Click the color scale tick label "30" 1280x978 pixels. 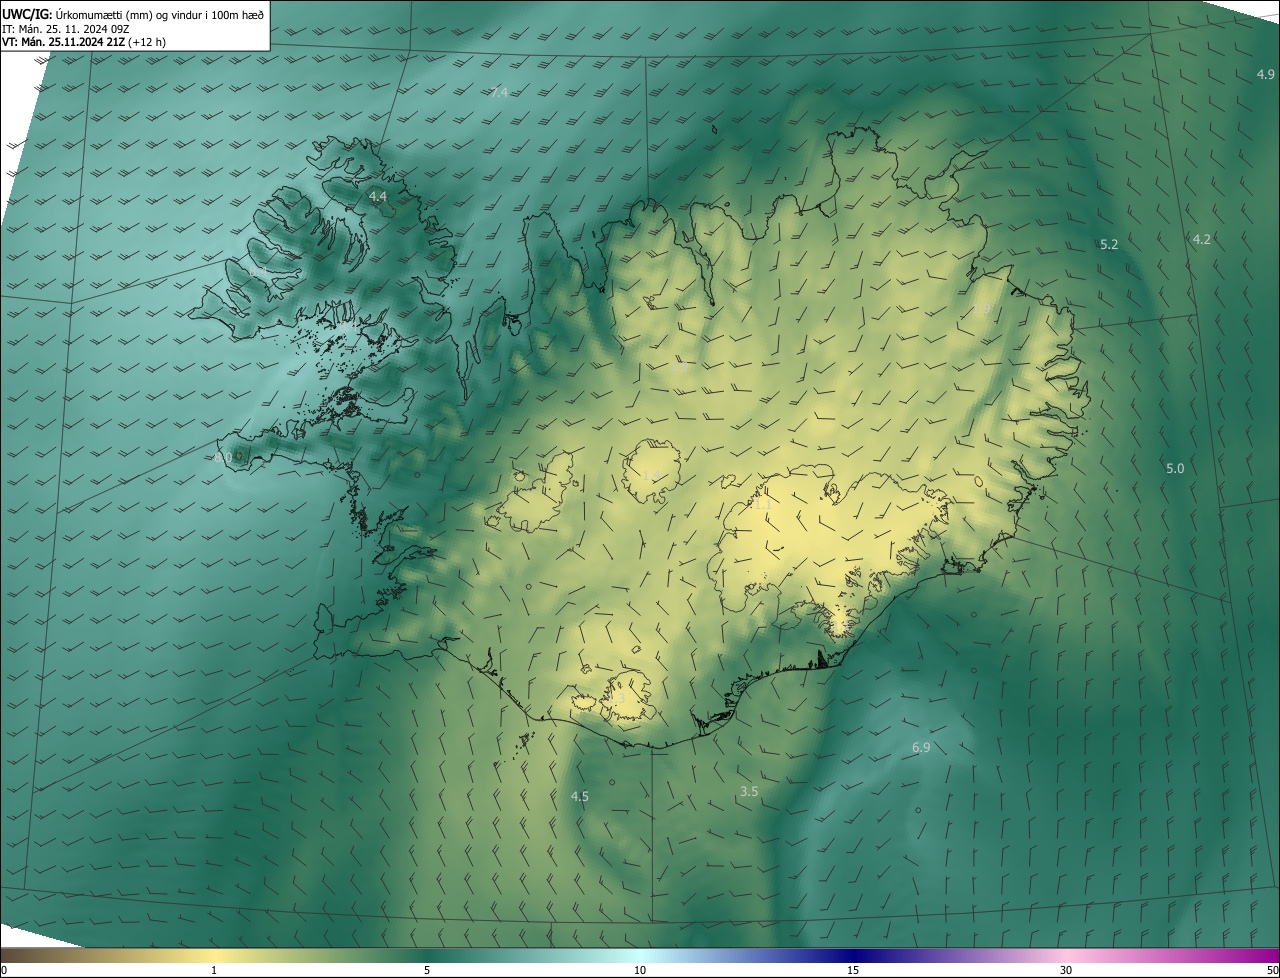tap(1066, 970)
